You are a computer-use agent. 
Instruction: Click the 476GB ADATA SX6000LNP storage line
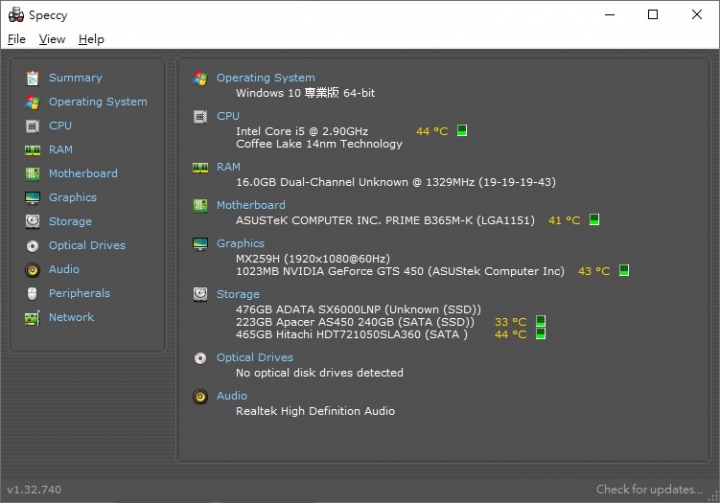(359, 309)
